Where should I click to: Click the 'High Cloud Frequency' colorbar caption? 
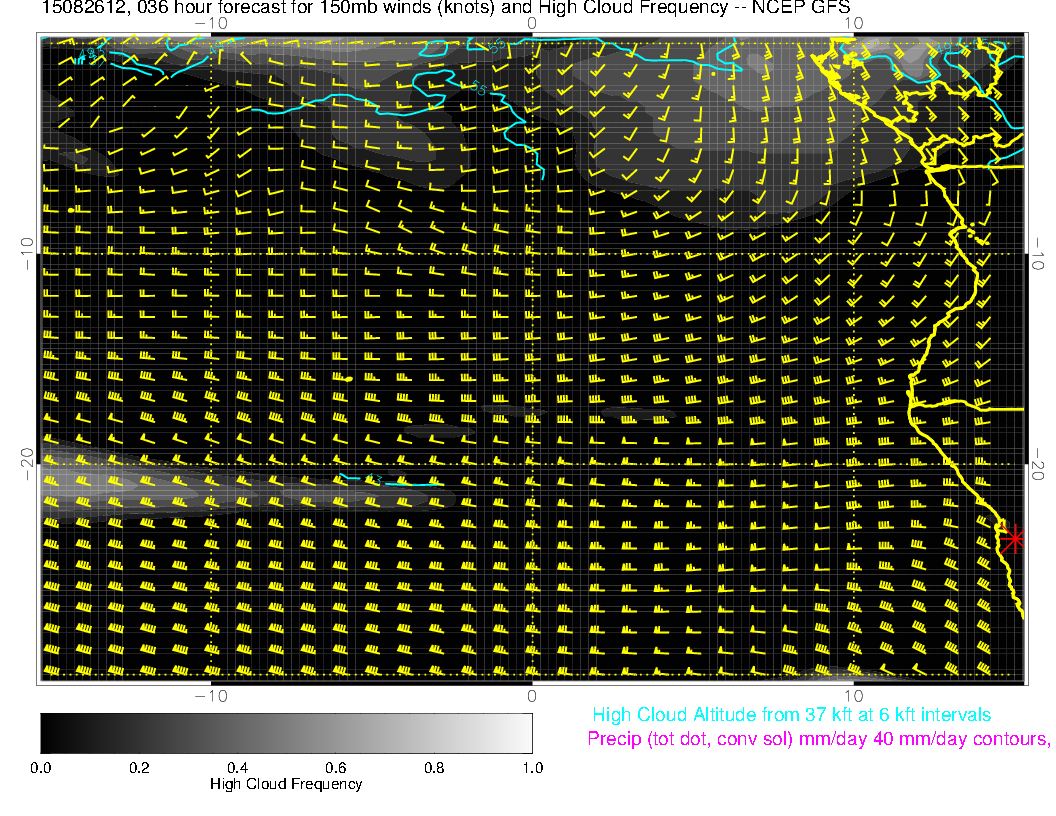coord(286,784)
